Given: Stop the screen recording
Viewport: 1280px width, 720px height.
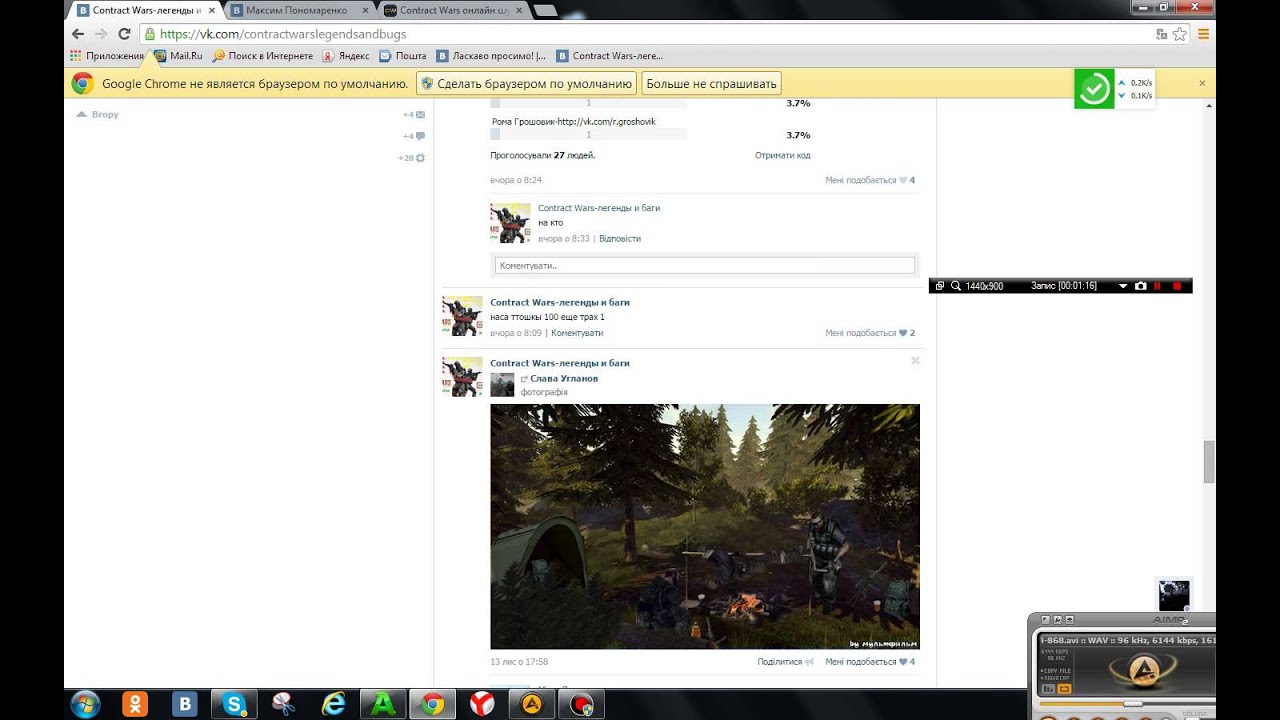Looking at the screenshot, I should pyautogui.click(x=1177, y=286).
